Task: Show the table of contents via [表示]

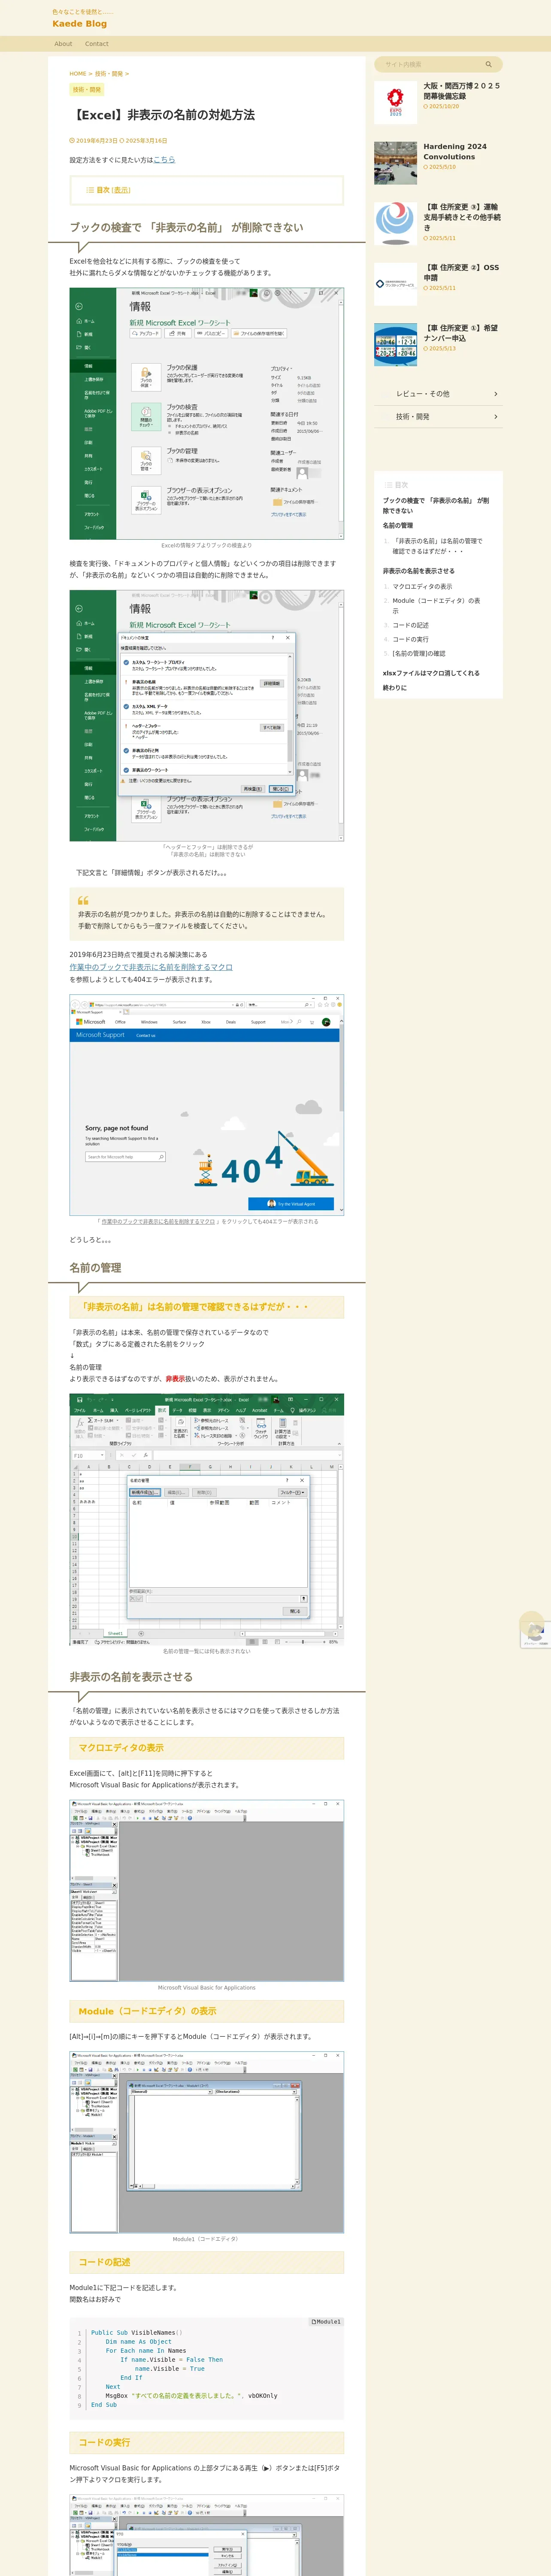Action: 120,190
